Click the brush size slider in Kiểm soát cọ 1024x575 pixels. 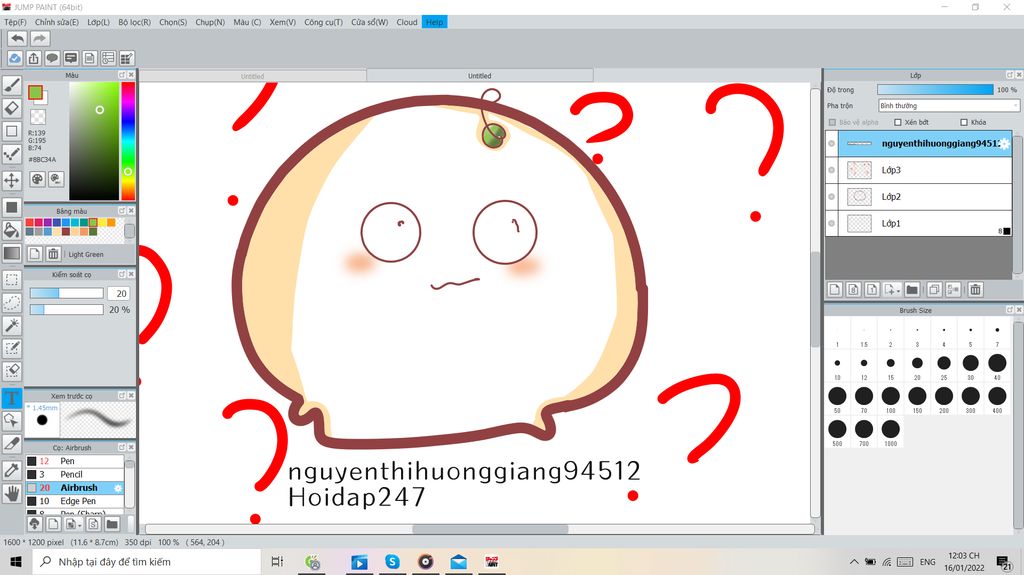(67, 293)
